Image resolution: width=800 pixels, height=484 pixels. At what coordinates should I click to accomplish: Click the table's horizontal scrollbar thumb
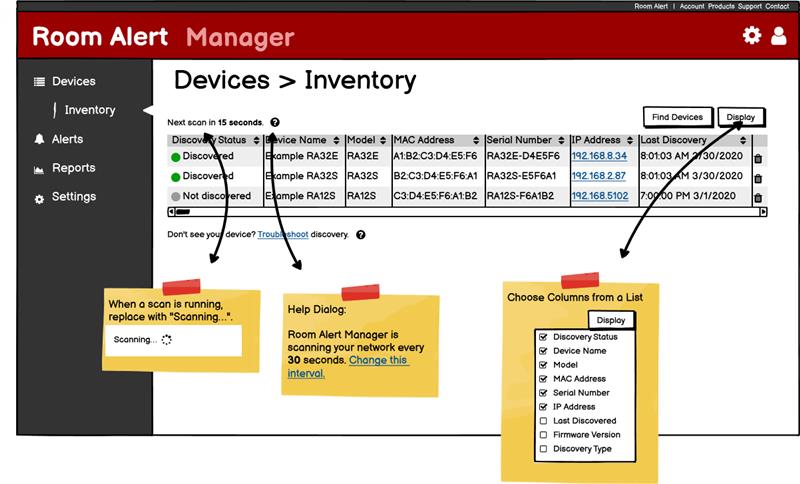(x=183, y=212)
